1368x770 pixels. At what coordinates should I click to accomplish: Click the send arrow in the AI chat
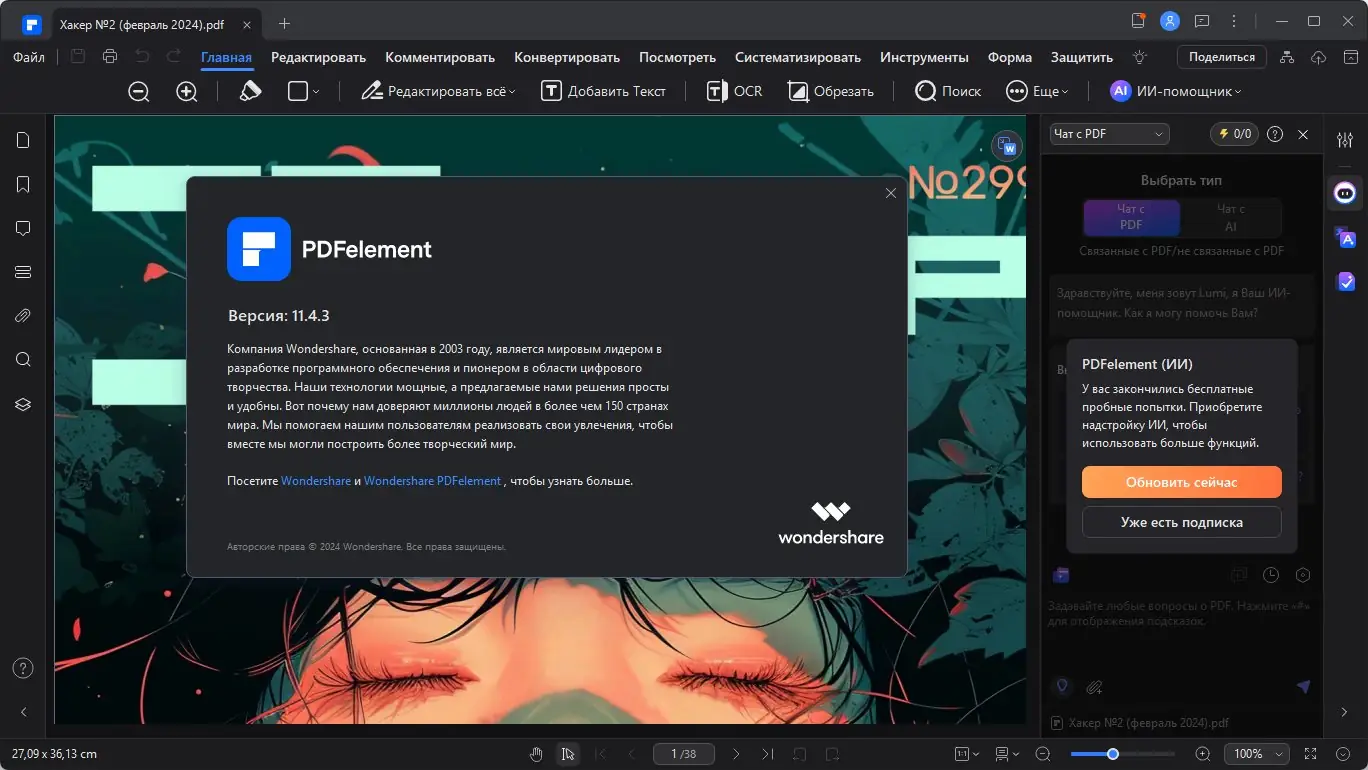click(1303, 687)
